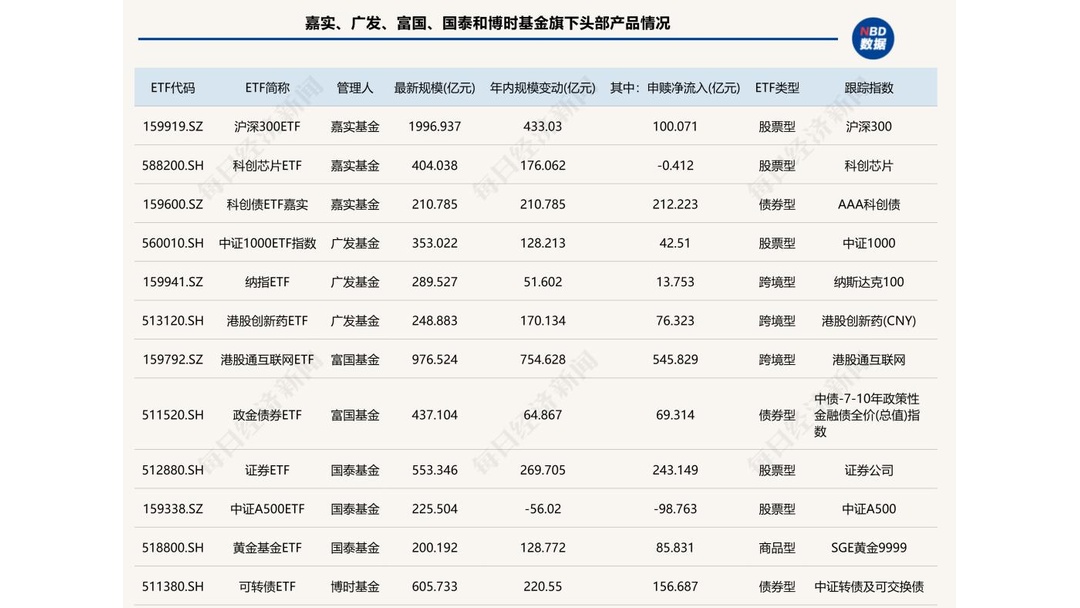The width and height of the screenshot is (1080, 608).
Task: Click the NBD数据 circular logo
Action: [872, 37]
